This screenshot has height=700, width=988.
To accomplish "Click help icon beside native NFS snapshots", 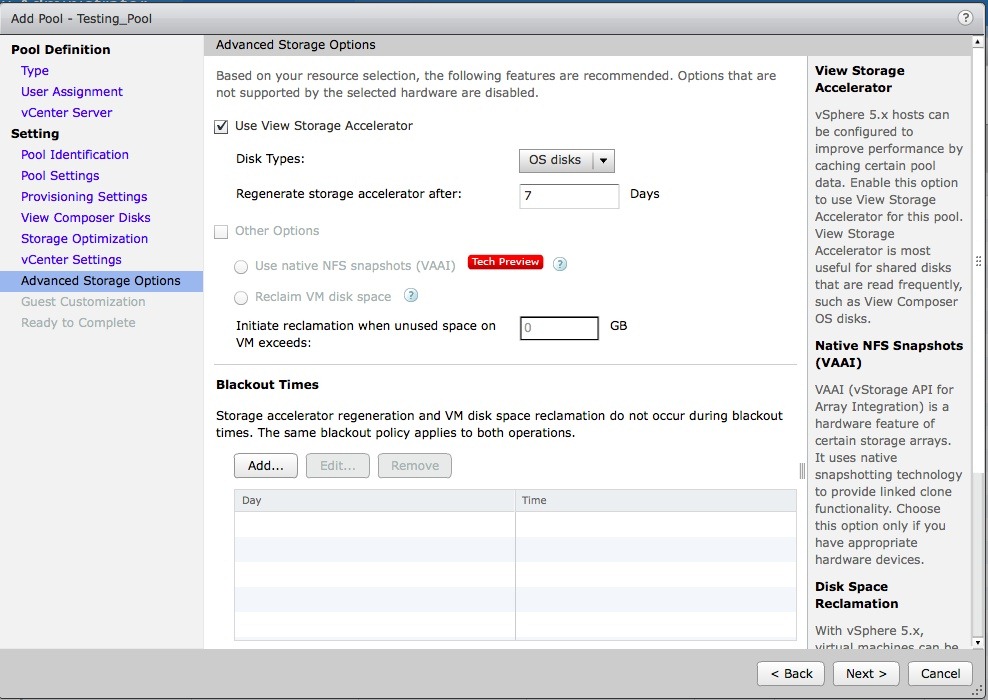I will click(560, 265).
